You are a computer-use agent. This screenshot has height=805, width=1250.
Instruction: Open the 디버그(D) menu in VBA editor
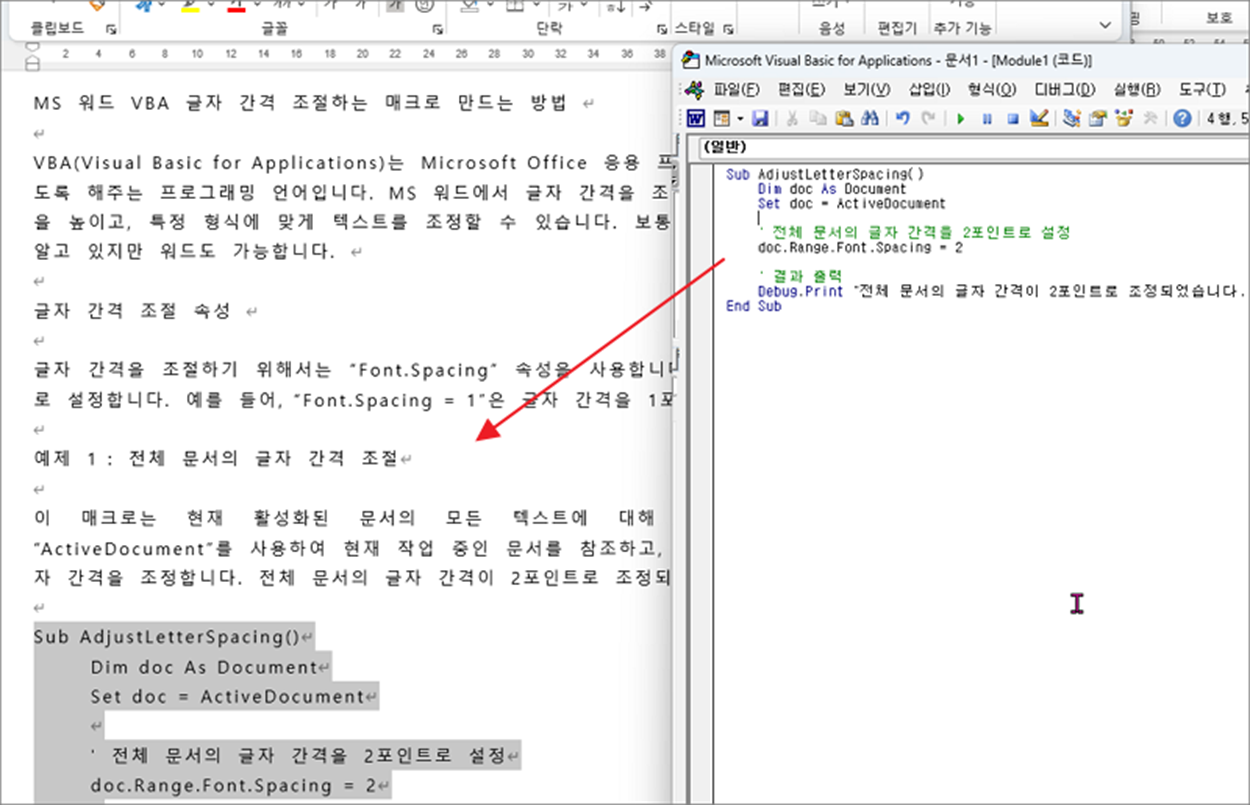pos(1064,90)
